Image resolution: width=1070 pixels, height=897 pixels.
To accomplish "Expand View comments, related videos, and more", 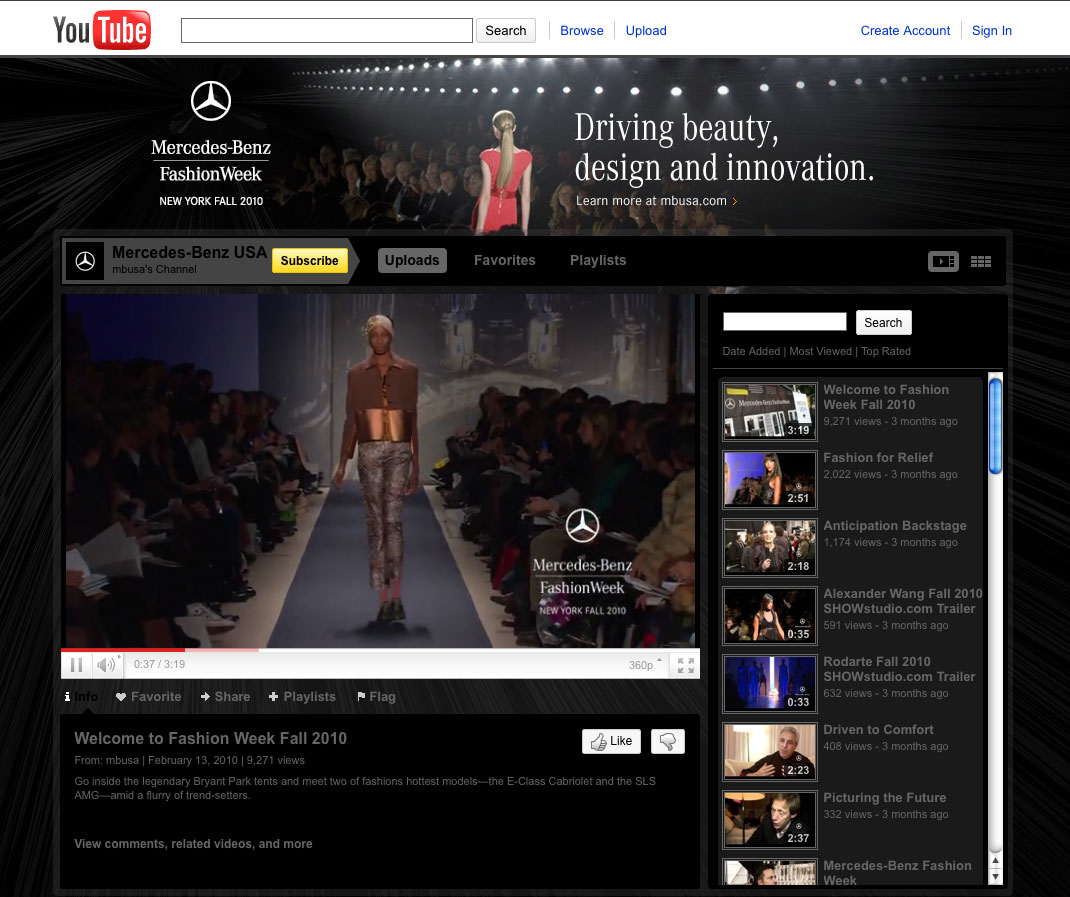I will 193,844.
